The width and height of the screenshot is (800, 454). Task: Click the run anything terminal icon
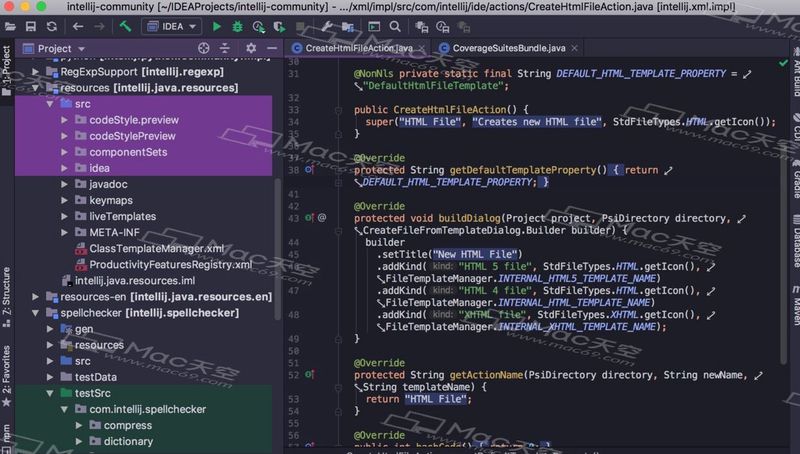(x=374, y=27)
